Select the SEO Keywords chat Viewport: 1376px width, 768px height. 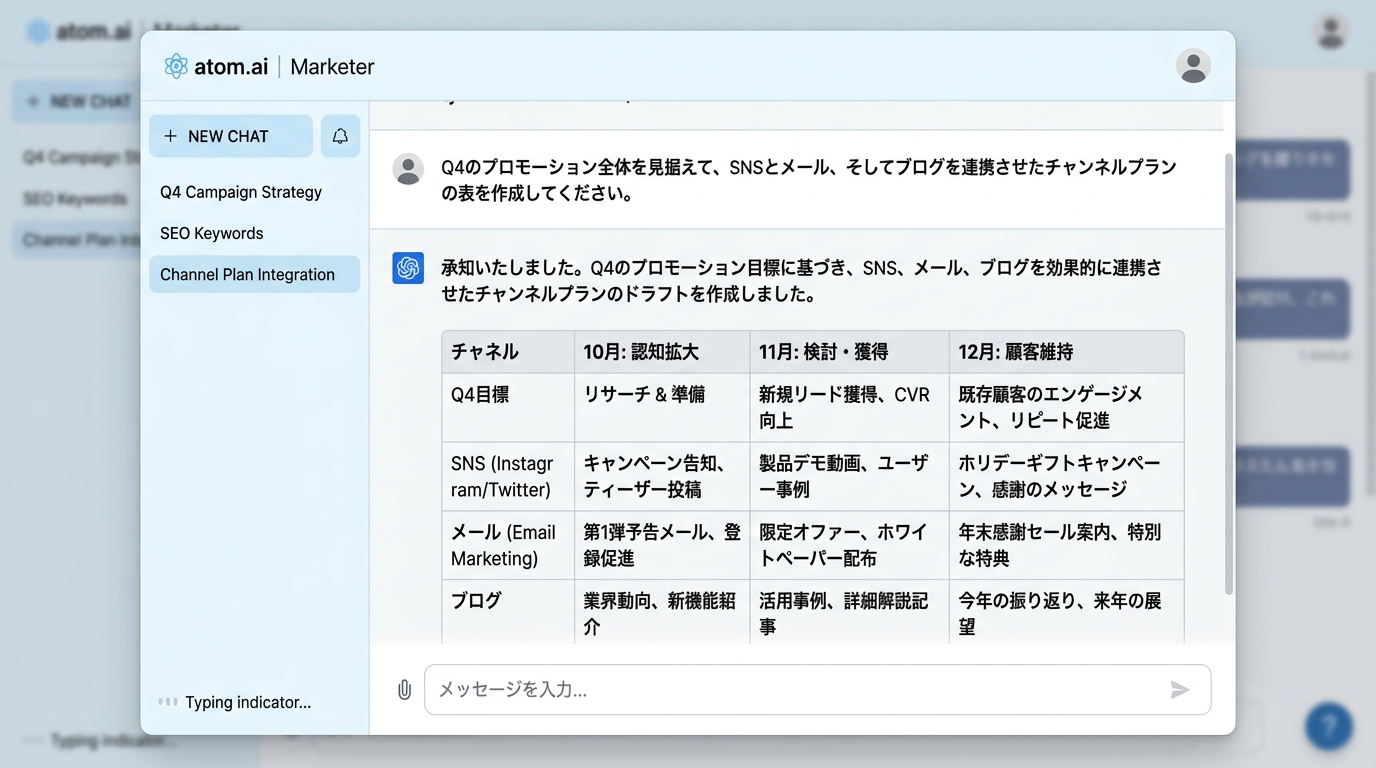212,233
